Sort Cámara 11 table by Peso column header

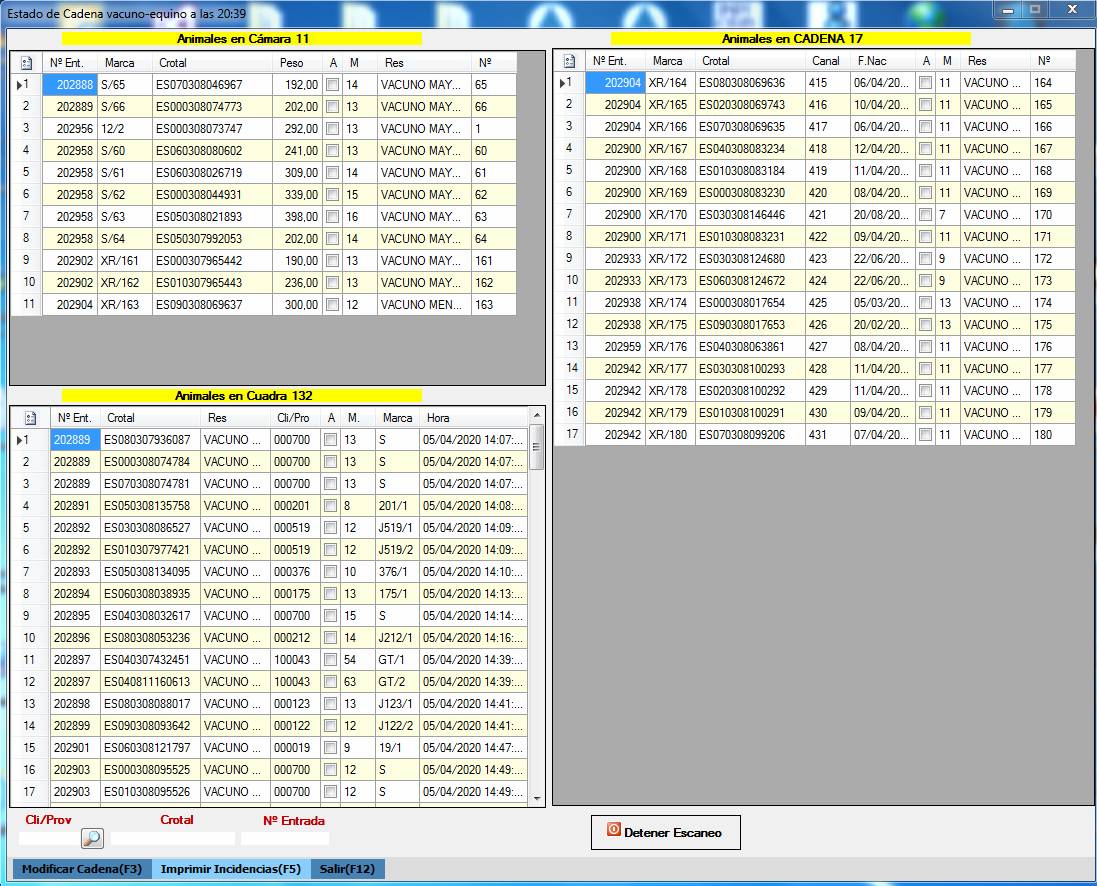[x=292, y=63]
